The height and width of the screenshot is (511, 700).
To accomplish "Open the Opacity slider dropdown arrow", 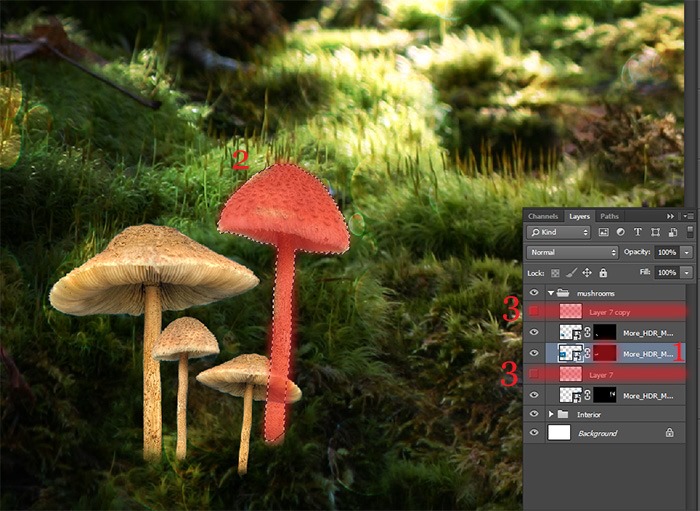I will tap(687, 253).
